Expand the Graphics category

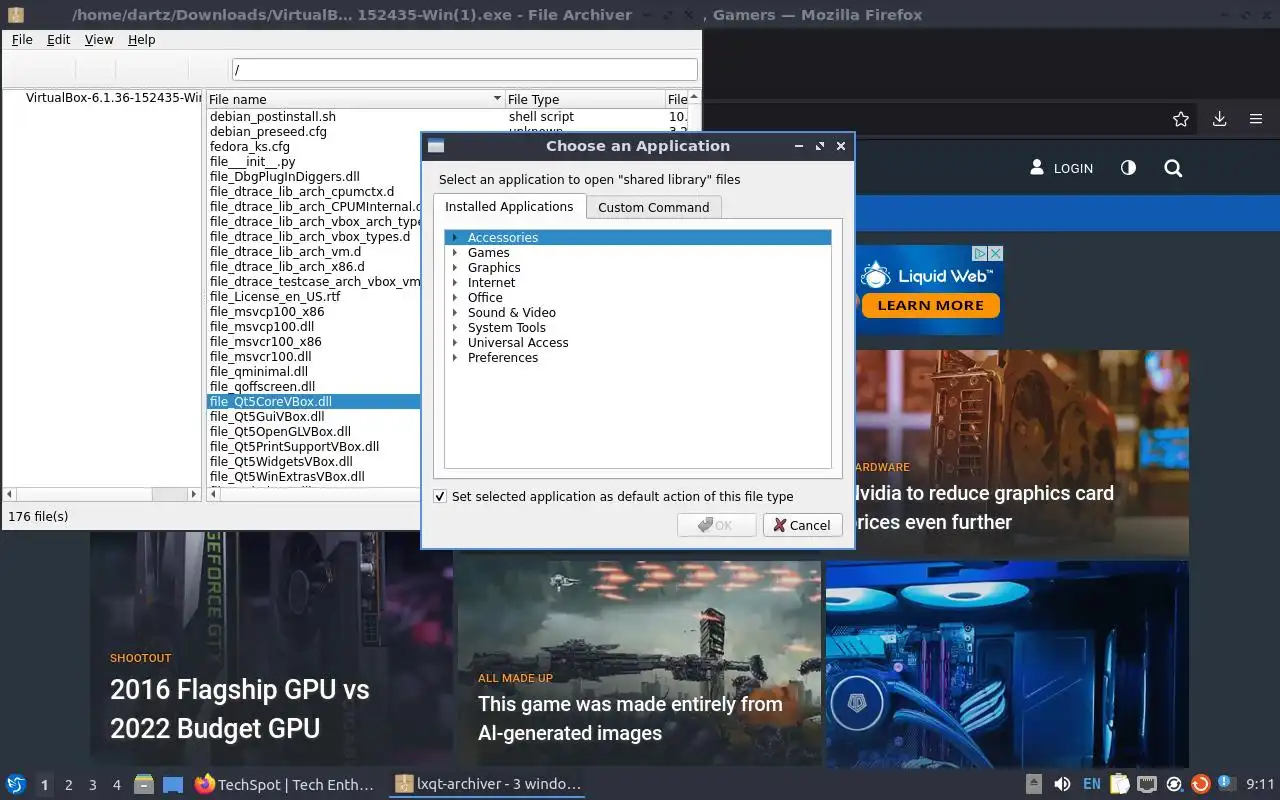pos(454,267)
